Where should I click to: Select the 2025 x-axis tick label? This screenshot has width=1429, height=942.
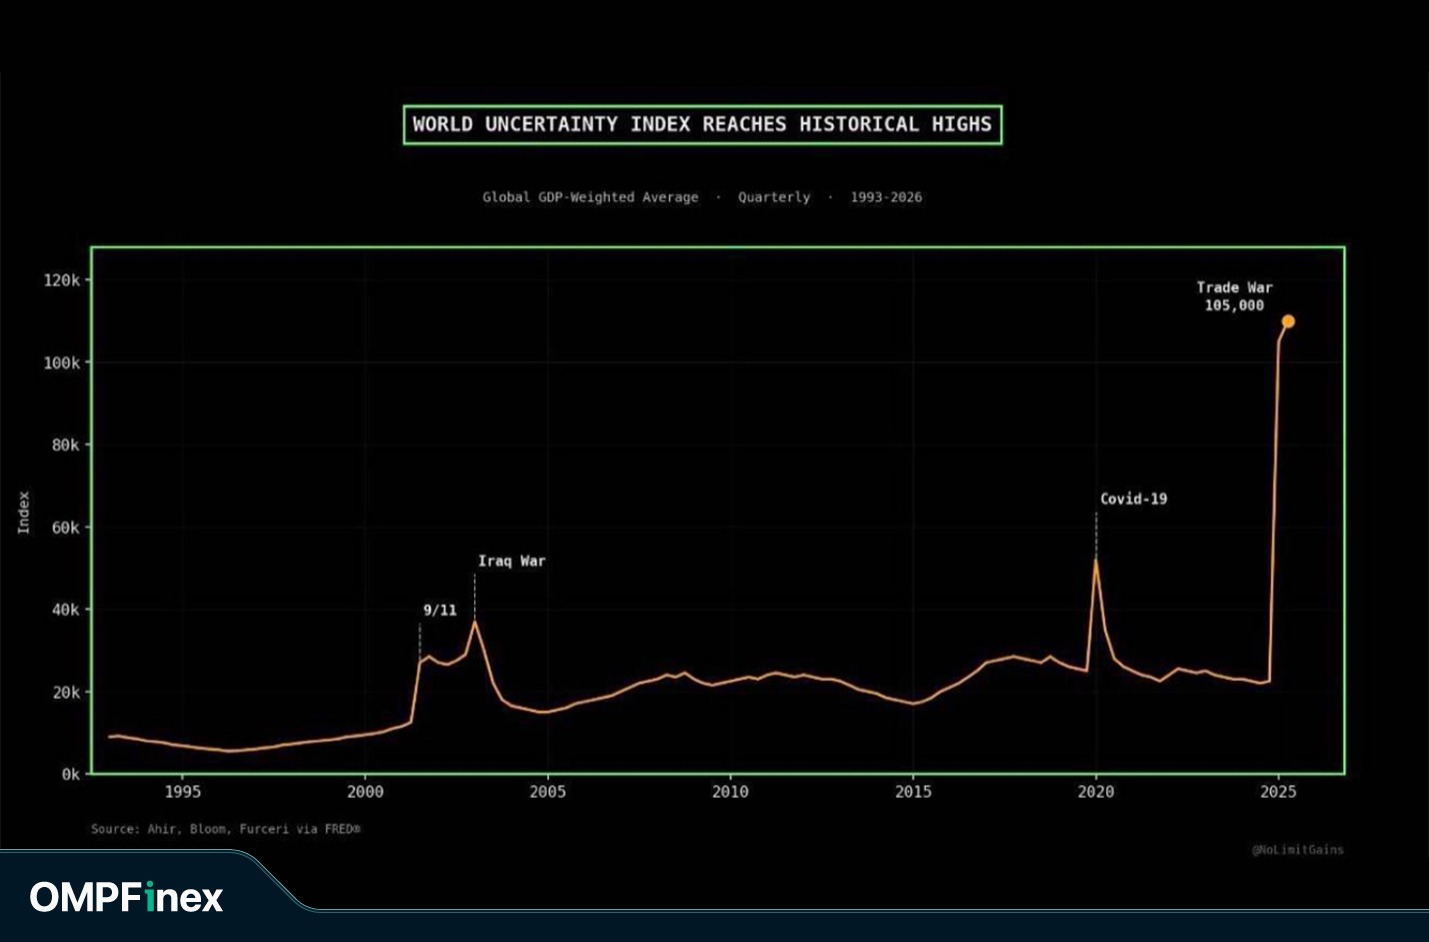pyautogui.click(x=1278, y=792)
